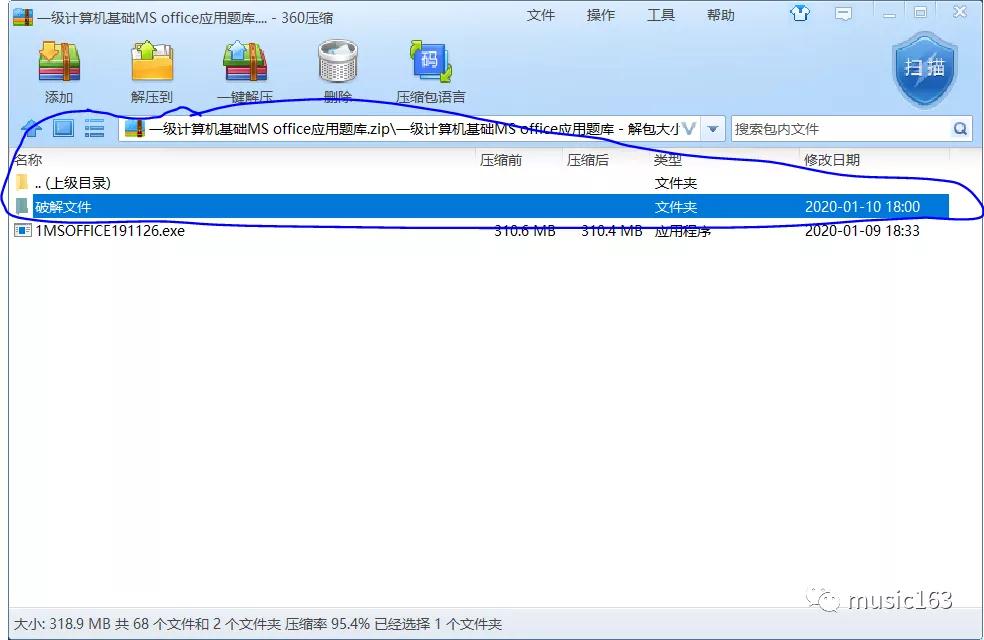Sort by the 压缩前 column header
This screenshot has height=640, width=984.
pos(501,160)
